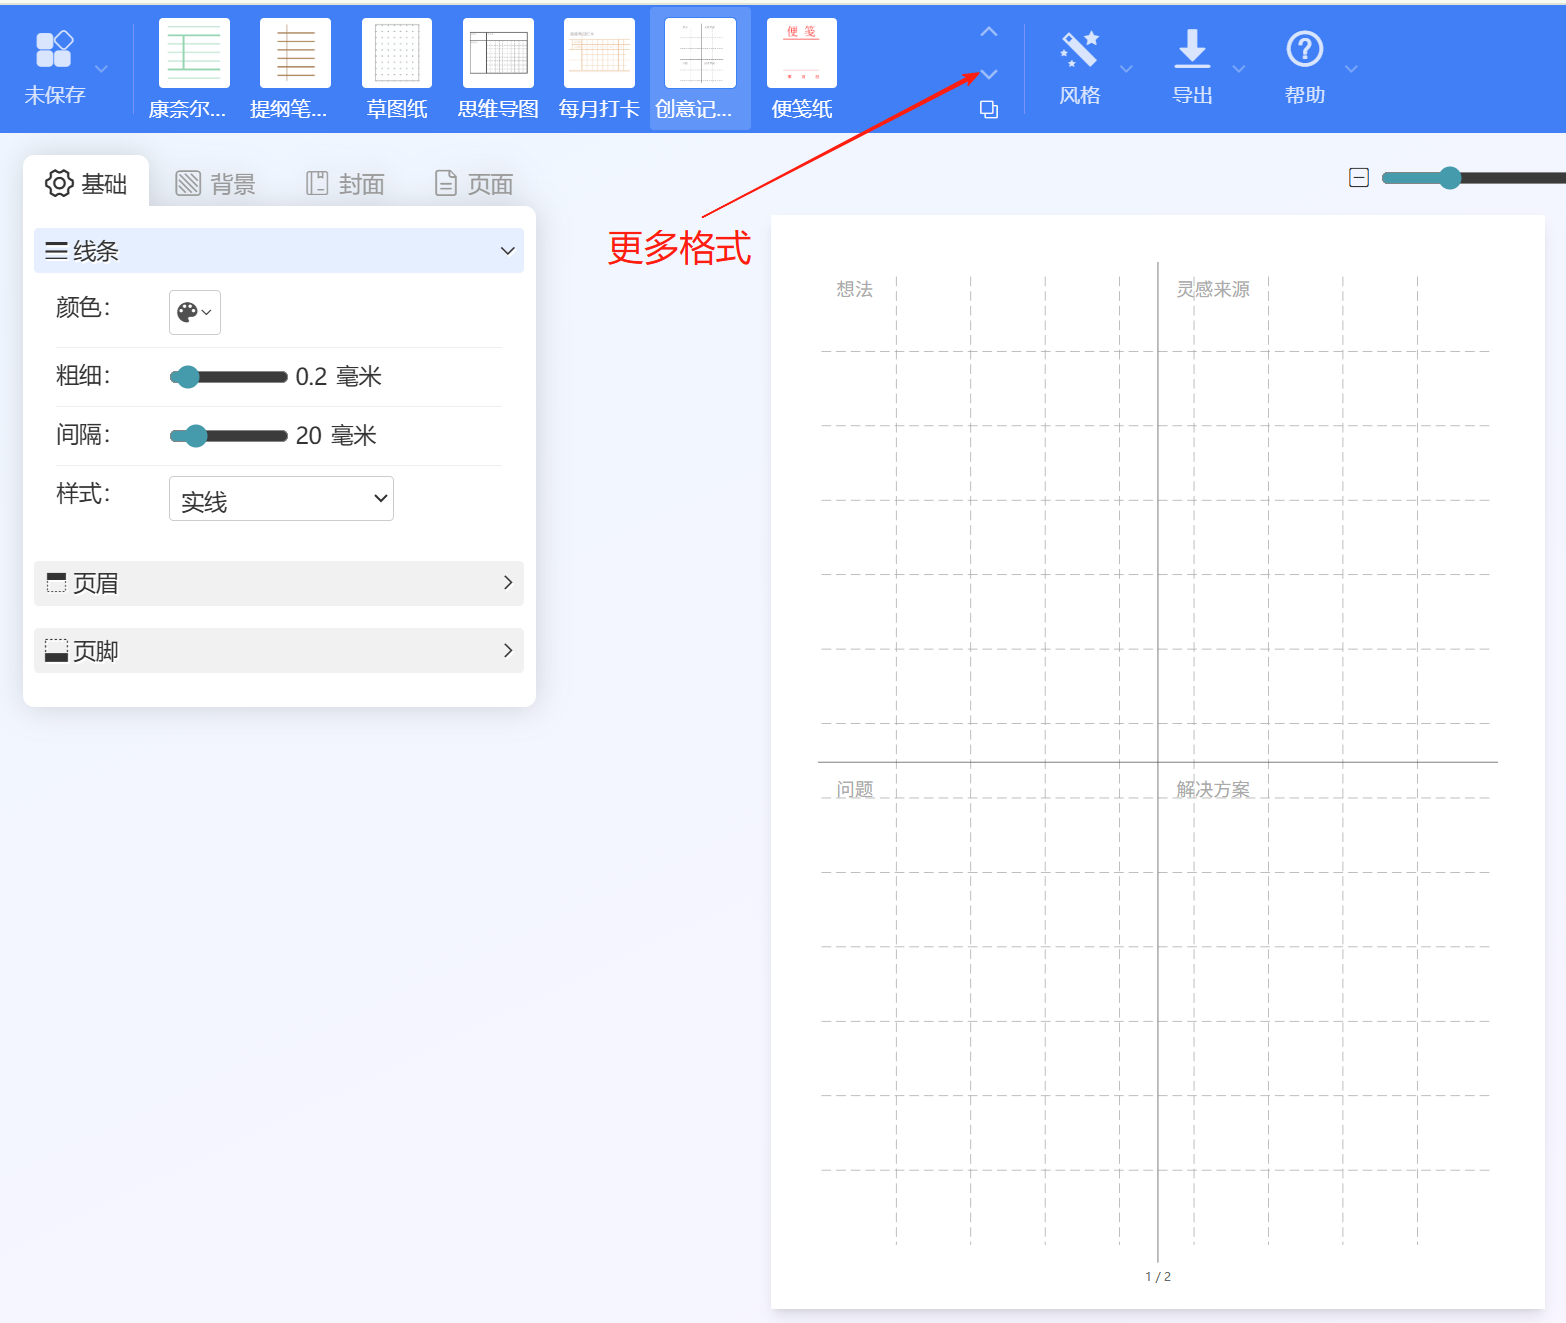Open the 样式 line style dropdown
Image resolution: width=1566 pixels, height=1323 pixels.
coord(281,499)
